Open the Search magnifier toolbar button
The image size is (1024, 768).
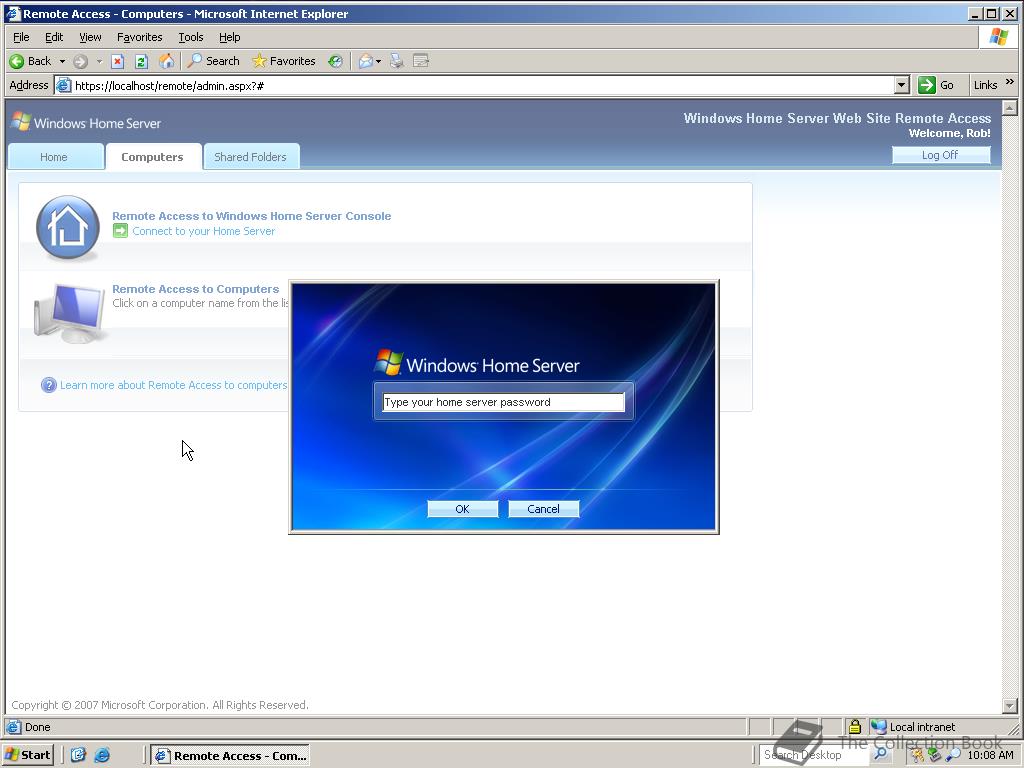(x=214, y=61)
